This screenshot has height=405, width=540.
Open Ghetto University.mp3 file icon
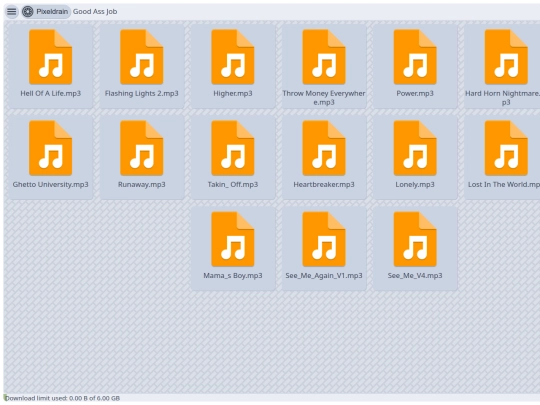coord(51,148)
